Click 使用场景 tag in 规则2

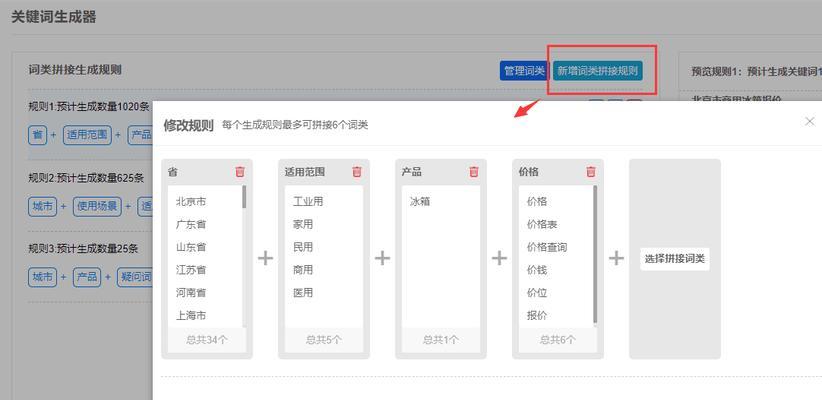point(97,207)
